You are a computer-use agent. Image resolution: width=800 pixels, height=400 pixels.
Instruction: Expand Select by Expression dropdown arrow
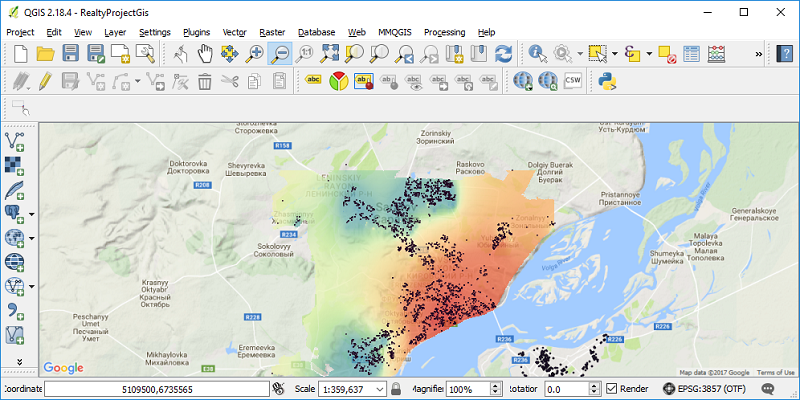point(648,54)
